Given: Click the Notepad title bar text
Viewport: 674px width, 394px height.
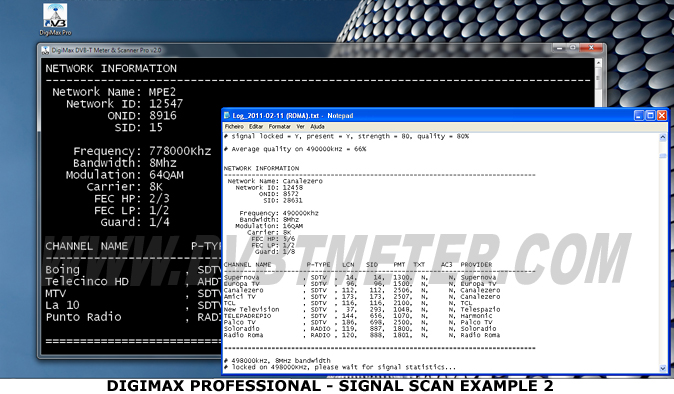Looking at the screenshot, I should click(x=293, y=116).
